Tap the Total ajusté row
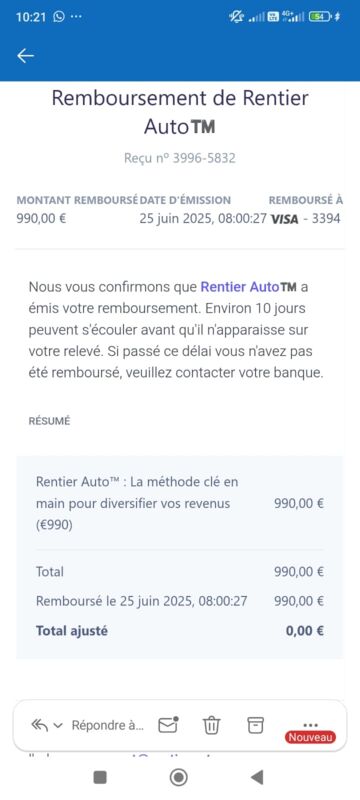This screenshot has width=360, height=800. [179, 631]
